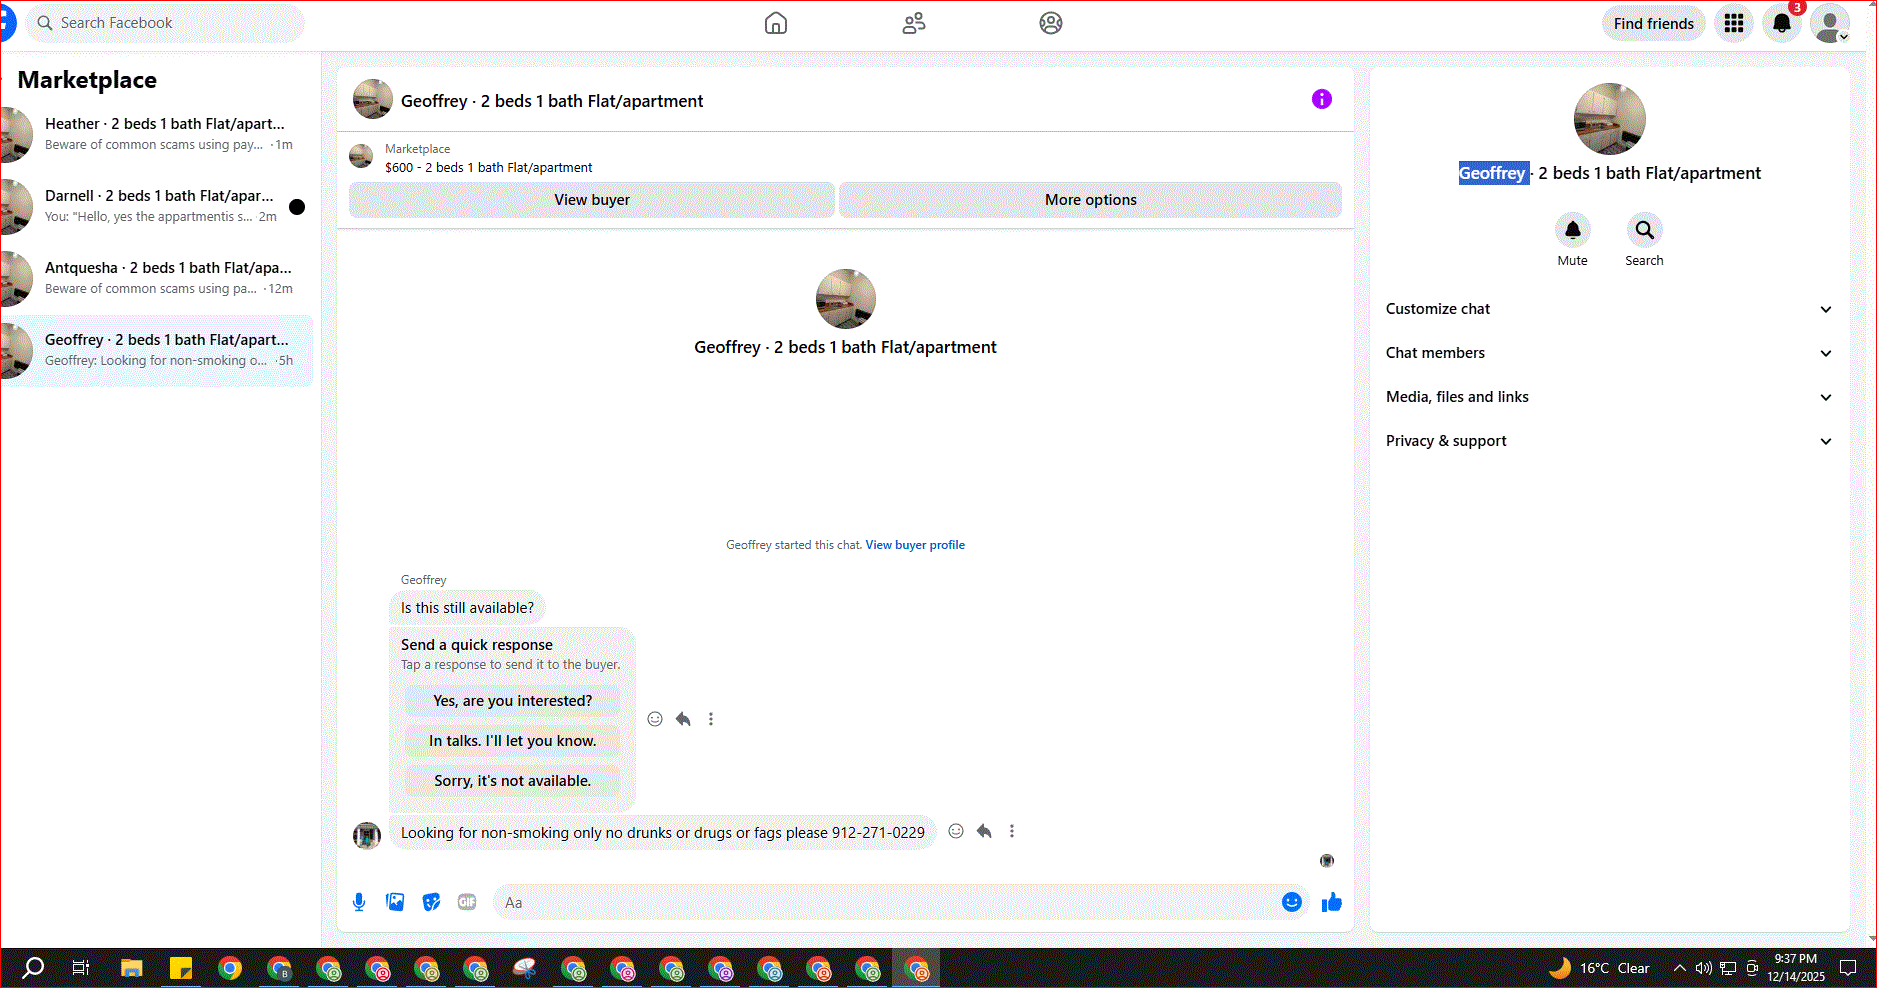Image resolution: width=1877 pixels, height=988 pixels.
Task: Click sender avatar beside non-smoking message
Action: pyautogui.click(x=367, y=835)
